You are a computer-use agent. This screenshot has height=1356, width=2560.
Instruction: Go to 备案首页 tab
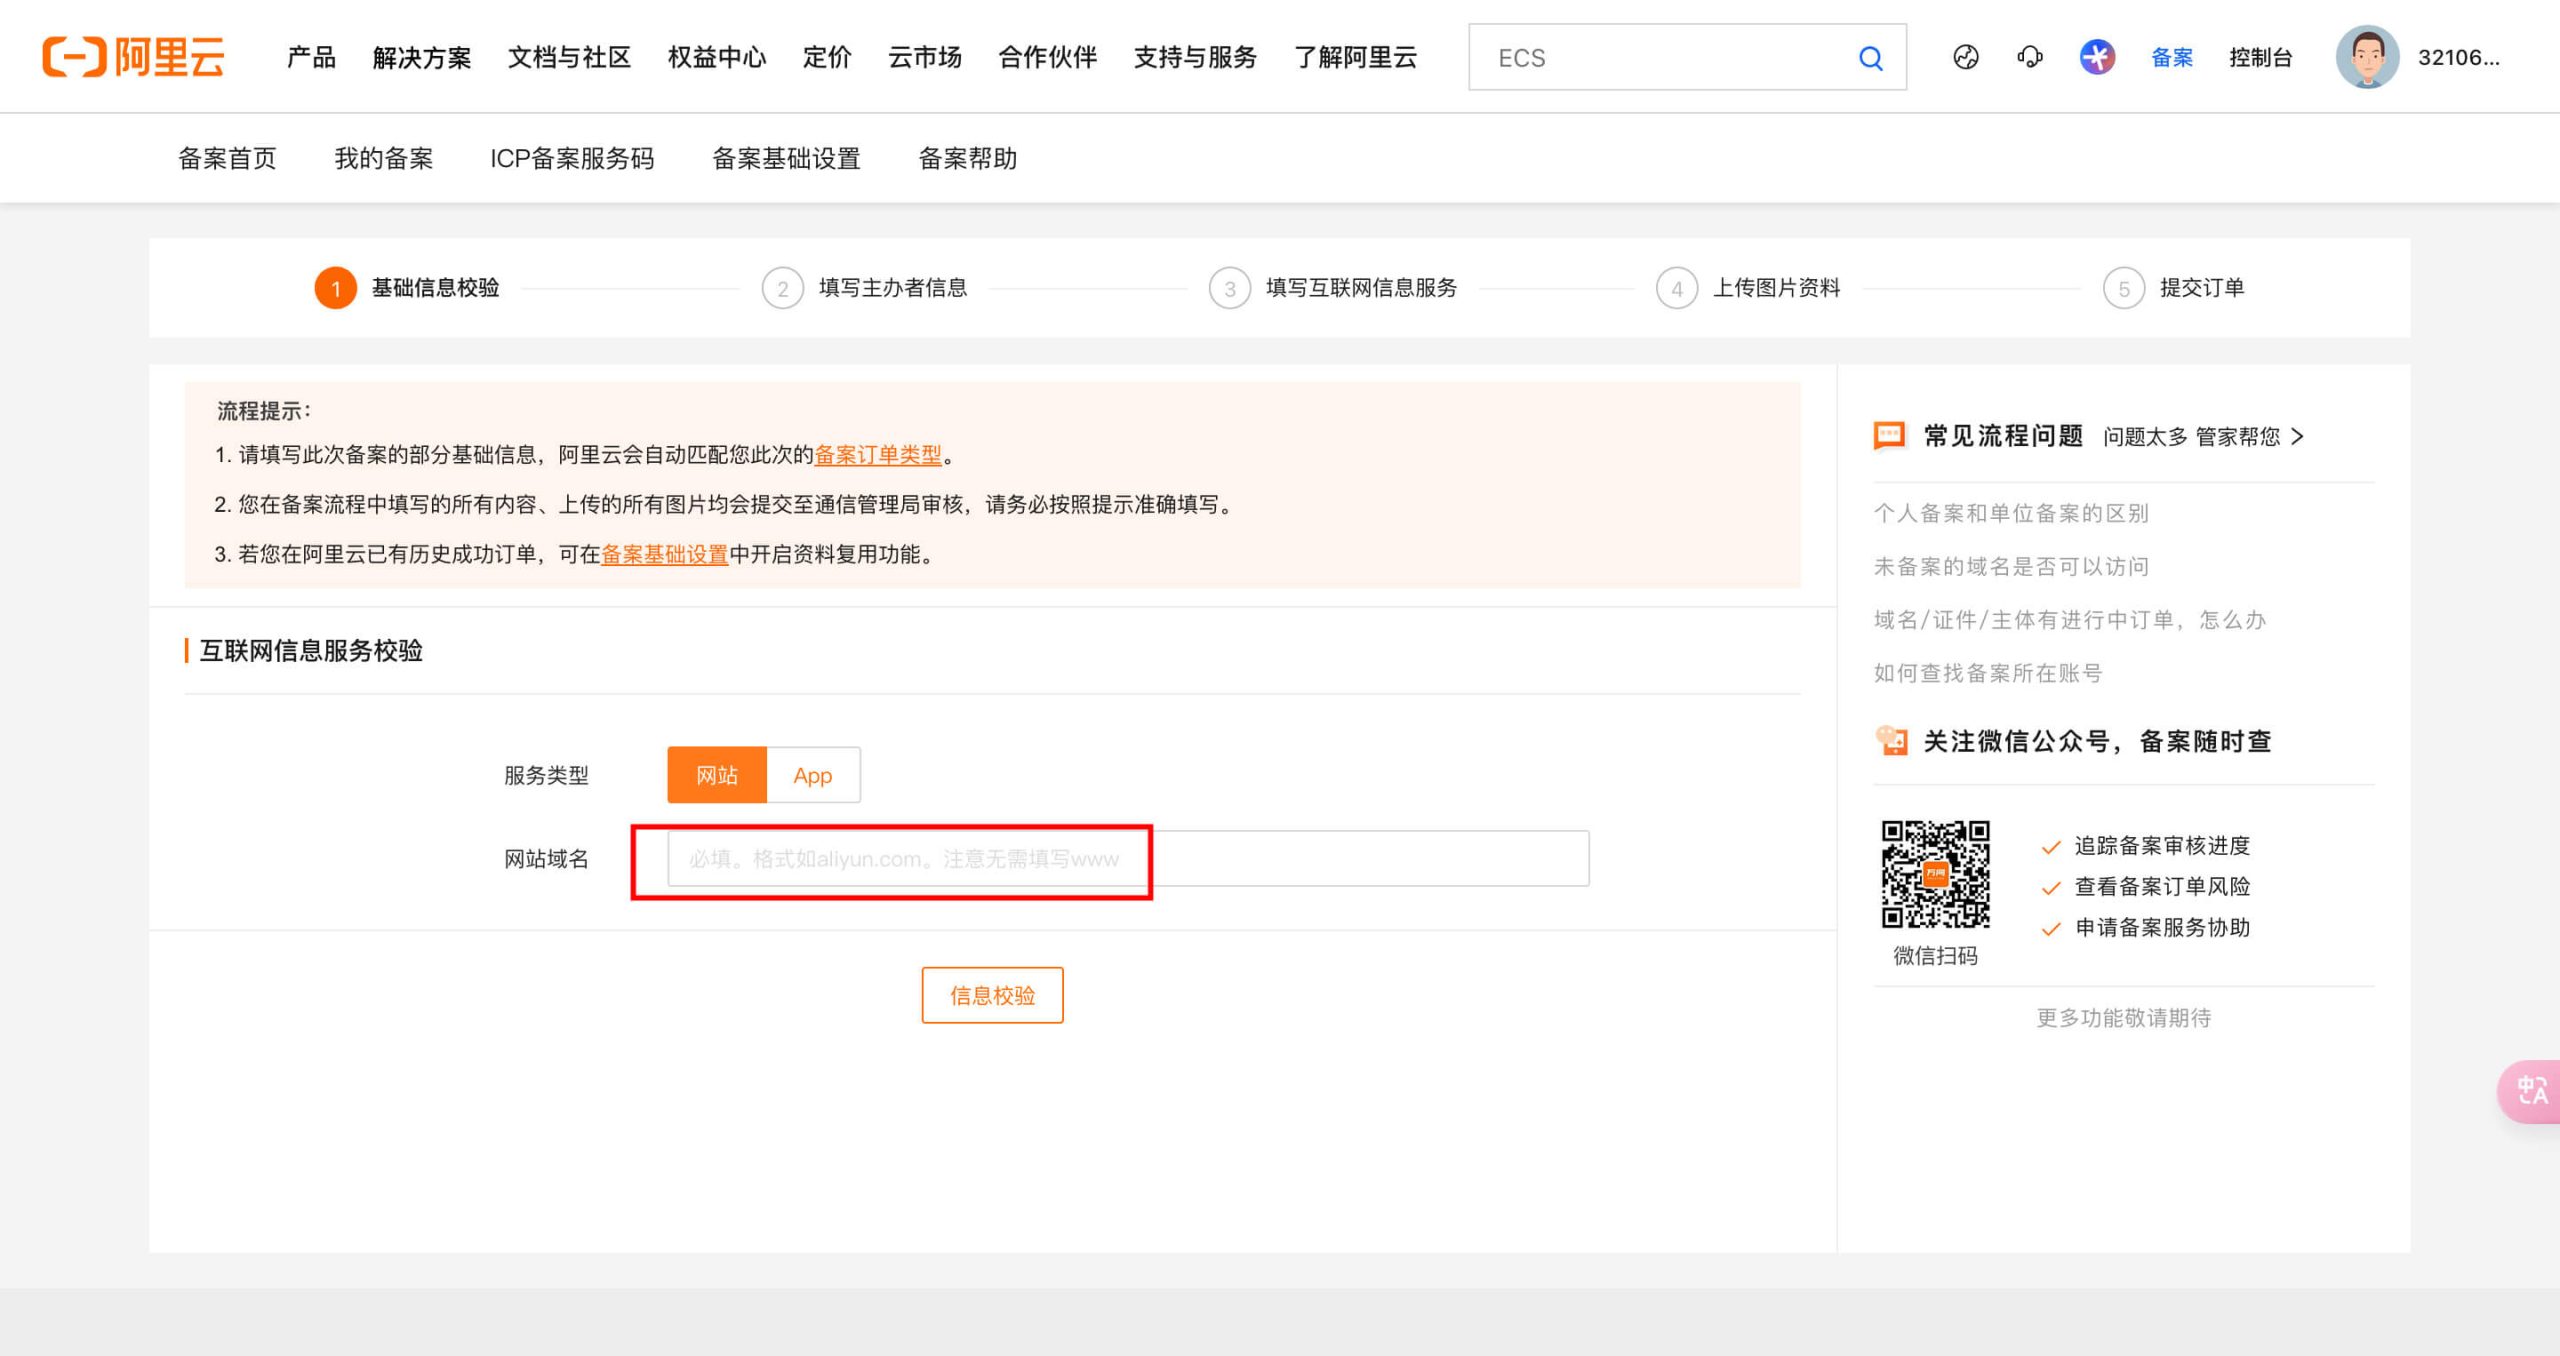[x=227, y=158]
